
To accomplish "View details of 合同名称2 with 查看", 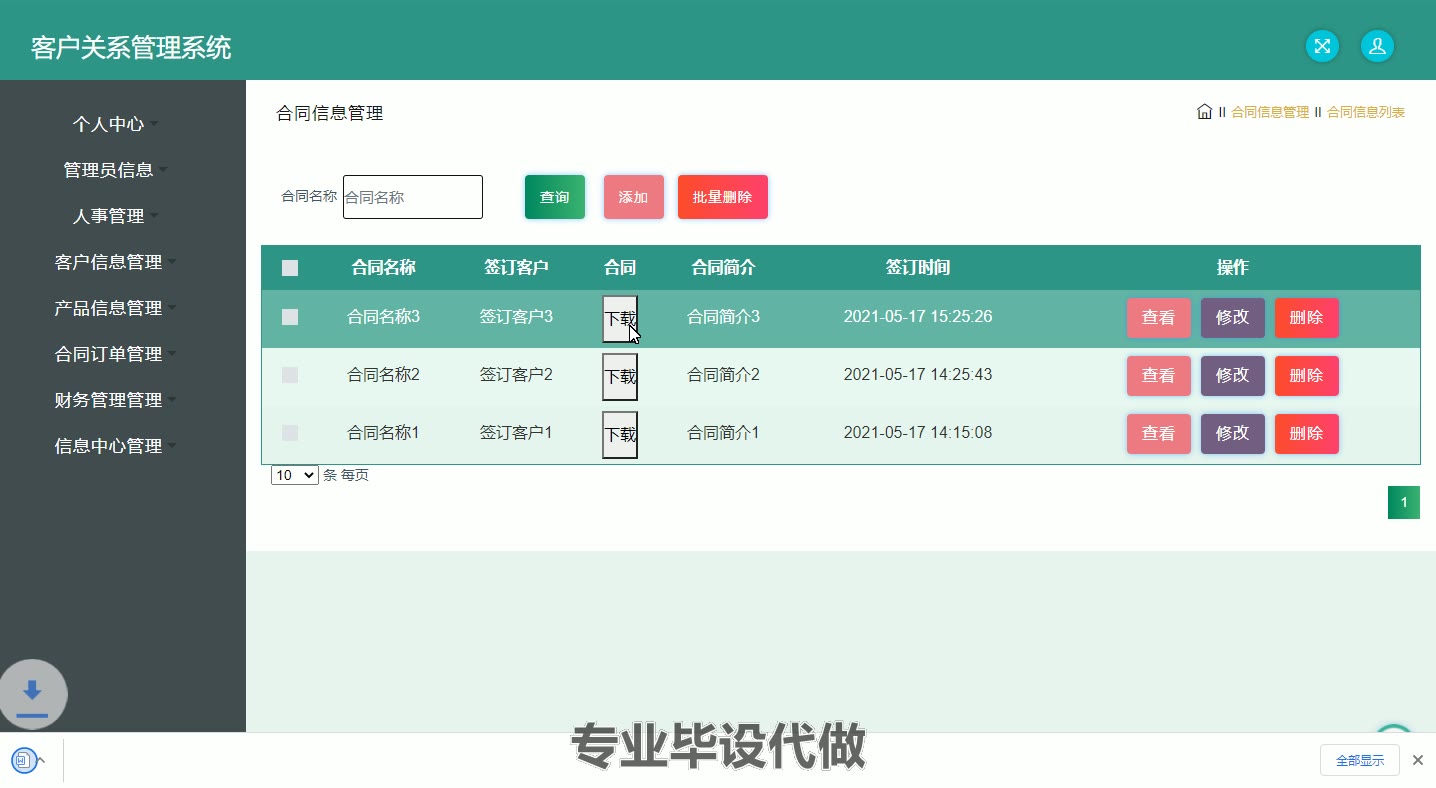I will pyautogui.click(x=1159, y=376).
